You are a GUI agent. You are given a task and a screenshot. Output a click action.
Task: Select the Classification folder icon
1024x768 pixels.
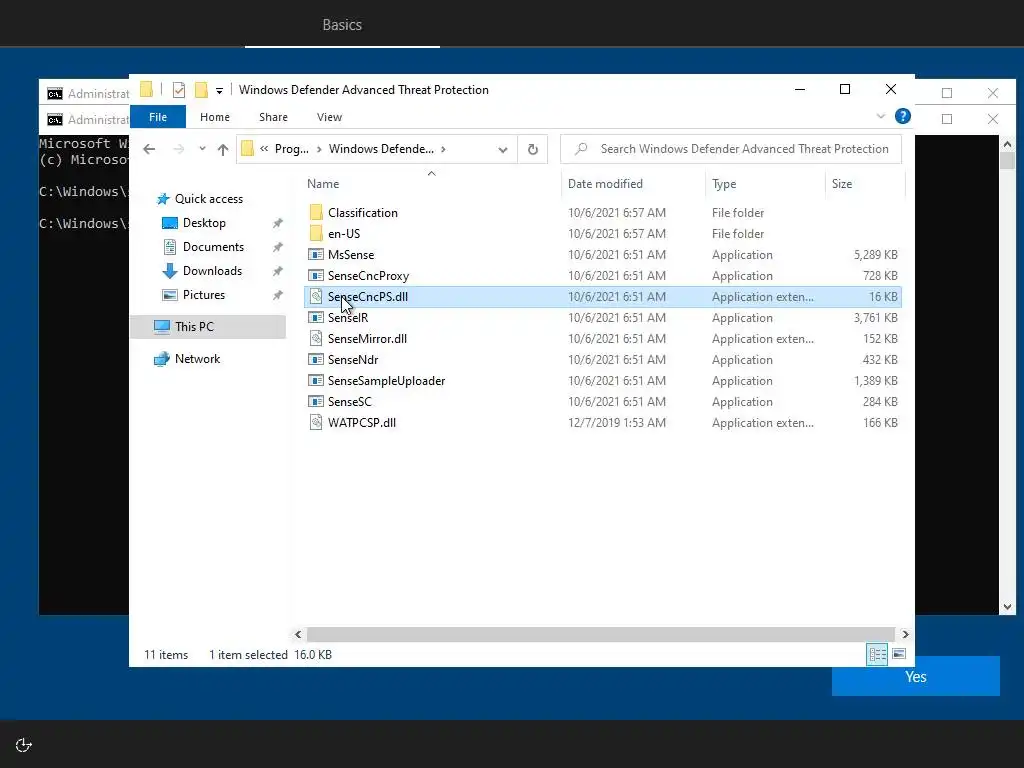click(316, 212)
